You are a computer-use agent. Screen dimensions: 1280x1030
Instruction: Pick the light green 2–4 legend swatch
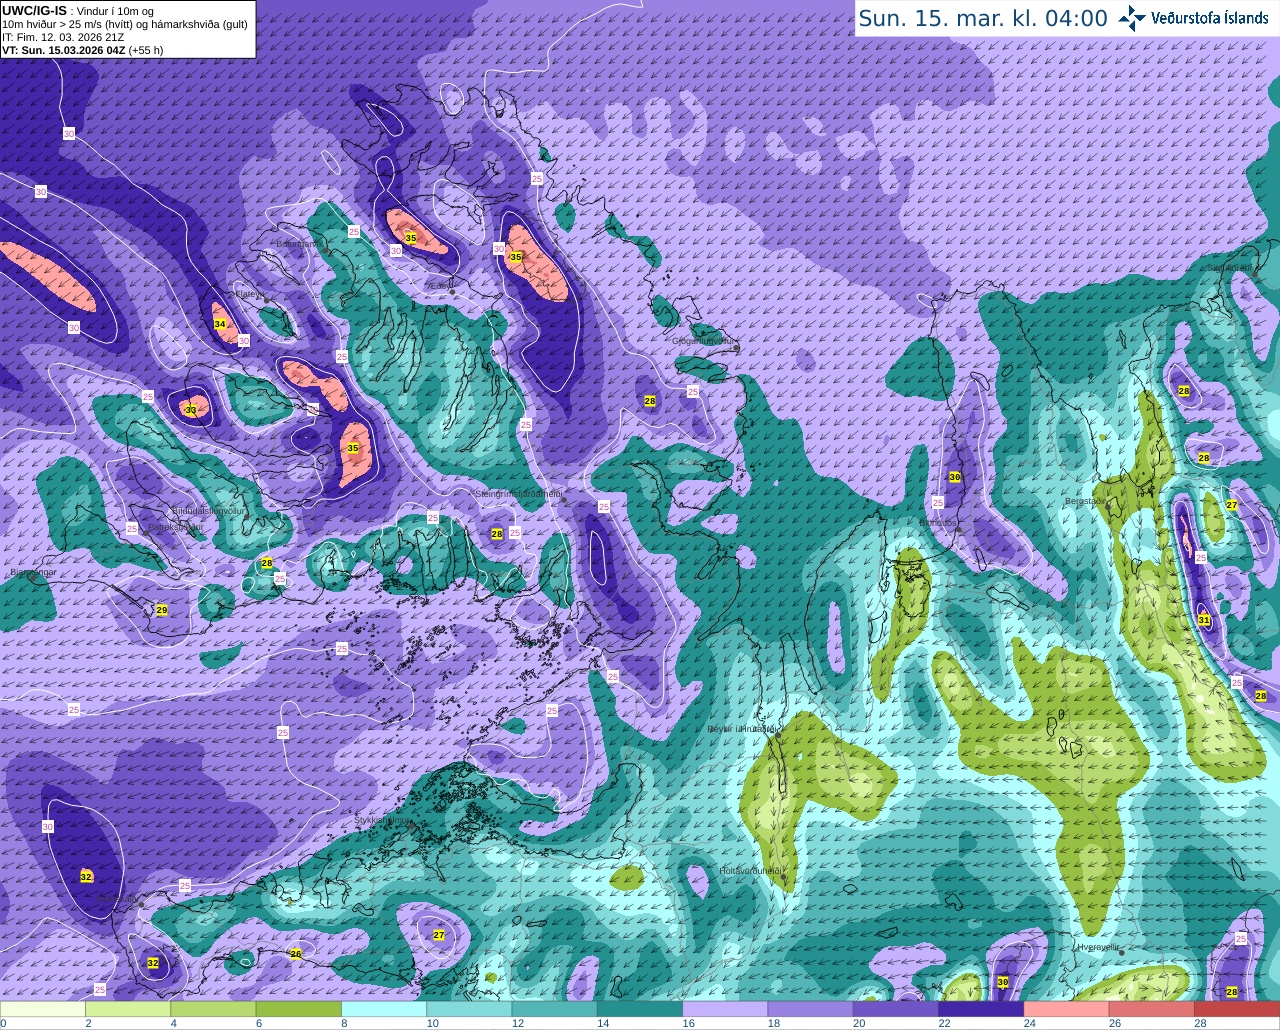128,1009
